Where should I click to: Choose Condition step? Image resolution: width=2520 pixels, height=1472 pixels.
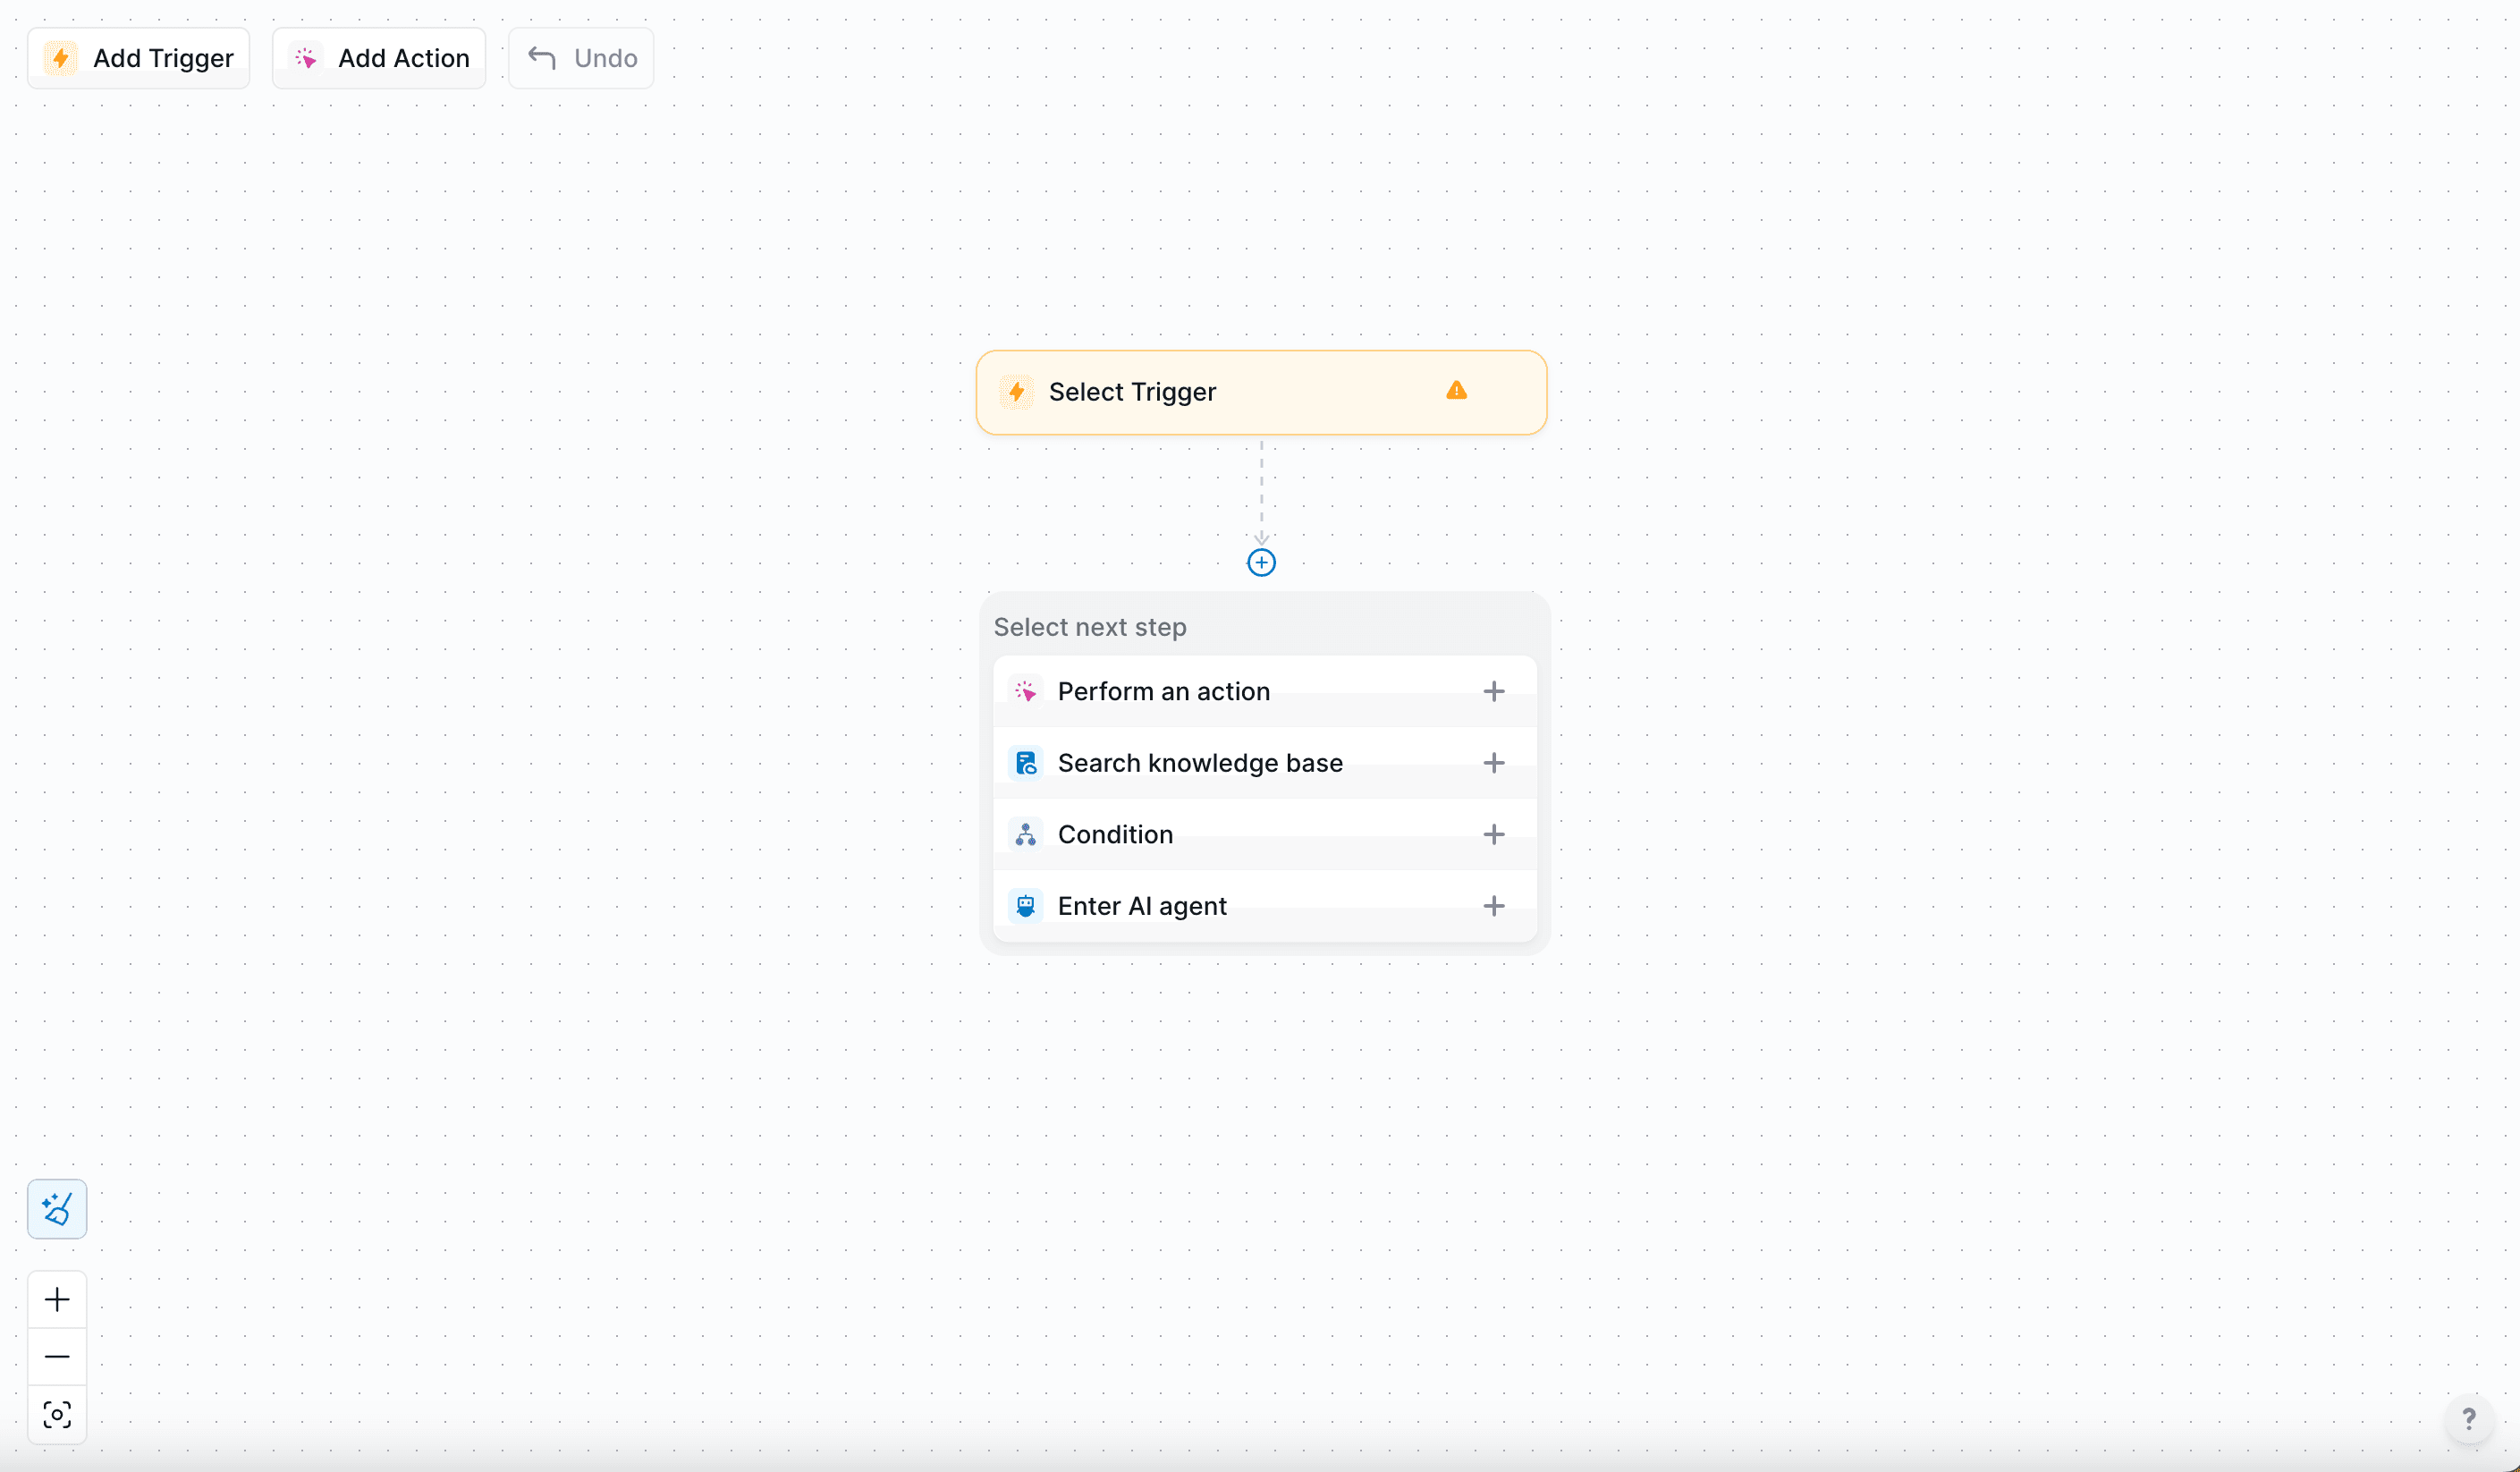point(1264,834)
